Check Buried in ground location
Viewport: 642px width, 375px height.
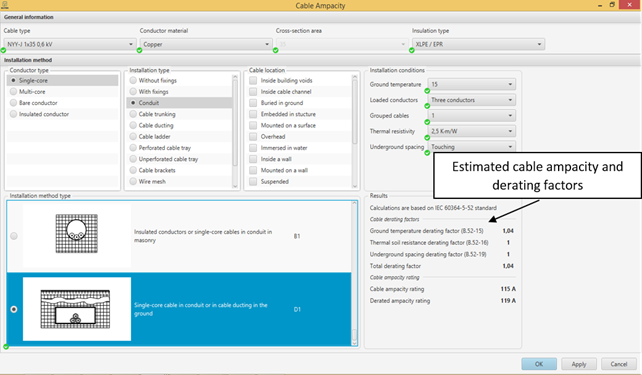pos(253,103)
